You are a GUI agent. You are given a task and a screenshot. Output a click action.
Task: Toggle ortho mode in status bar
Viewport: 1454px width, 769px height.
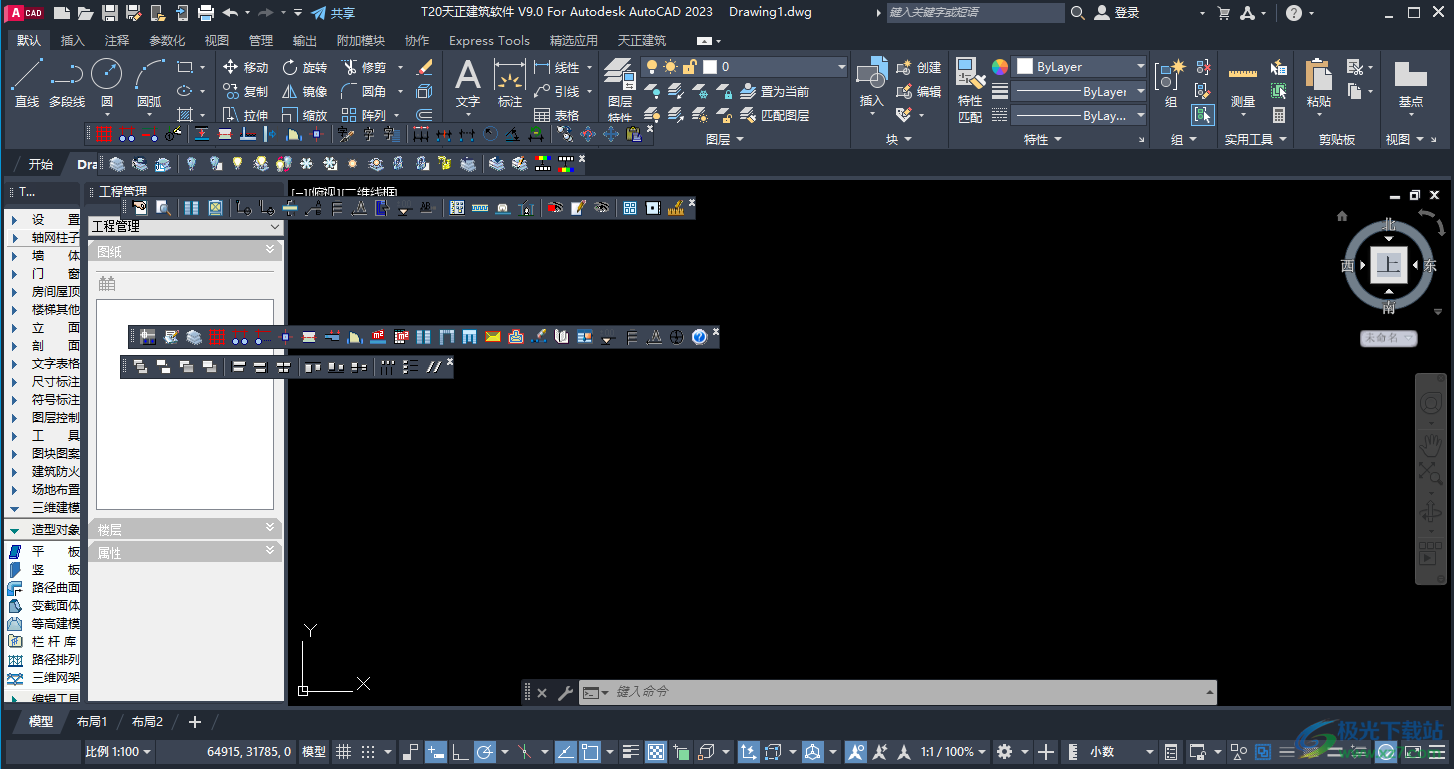coord(461,752)
